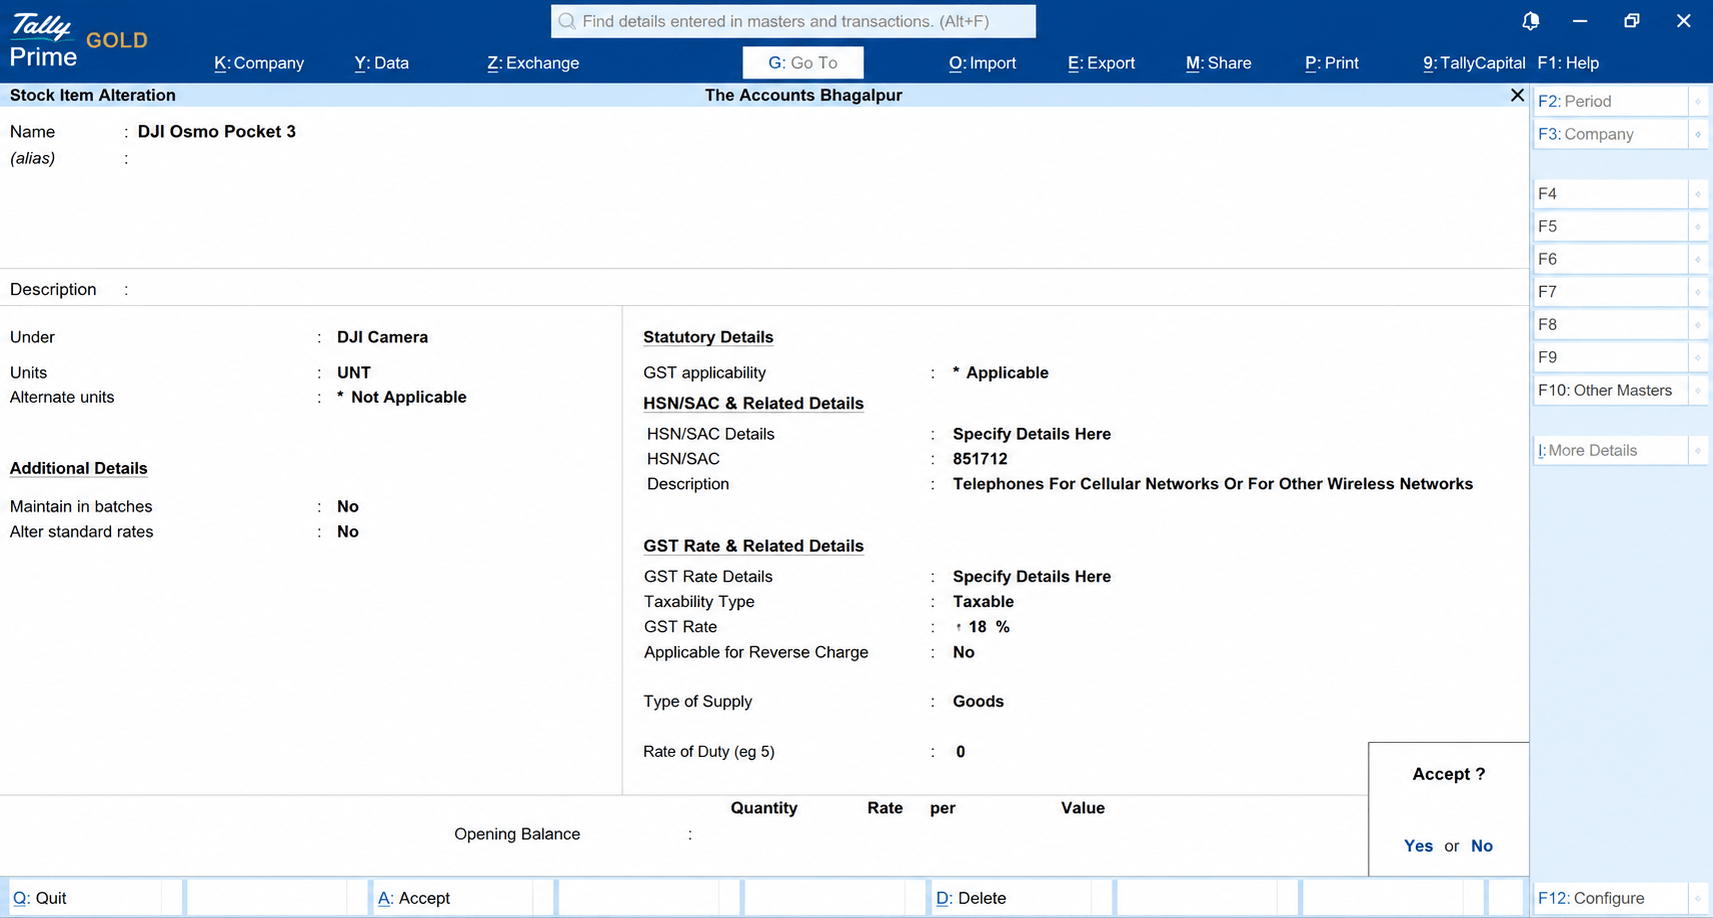Screen dimensions: 1713x918
Task: Select the GST Rate Details Specify Details Here value
Action: (1032, 577)
